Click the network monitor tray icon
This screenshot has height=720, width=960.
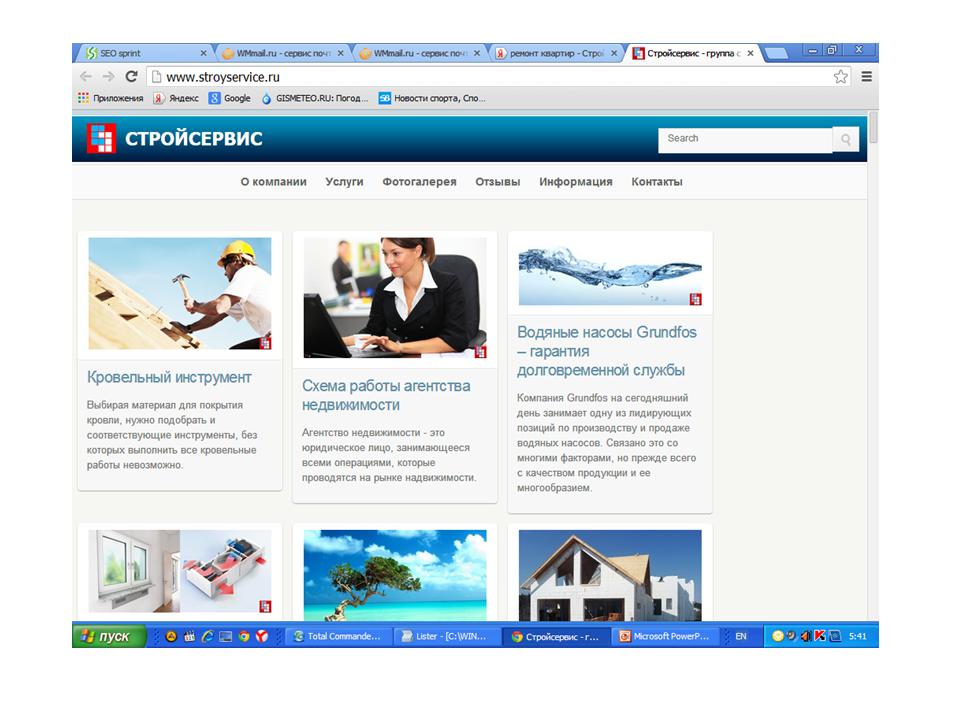click(x=835, y=636)
